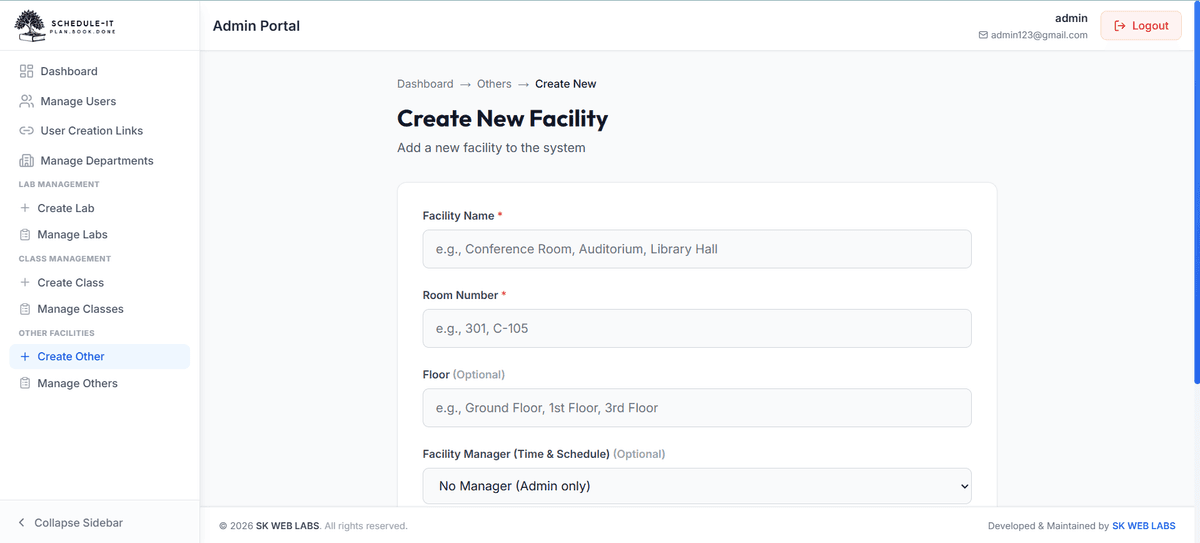Click the Room Number field label

(x=464, y=295)
